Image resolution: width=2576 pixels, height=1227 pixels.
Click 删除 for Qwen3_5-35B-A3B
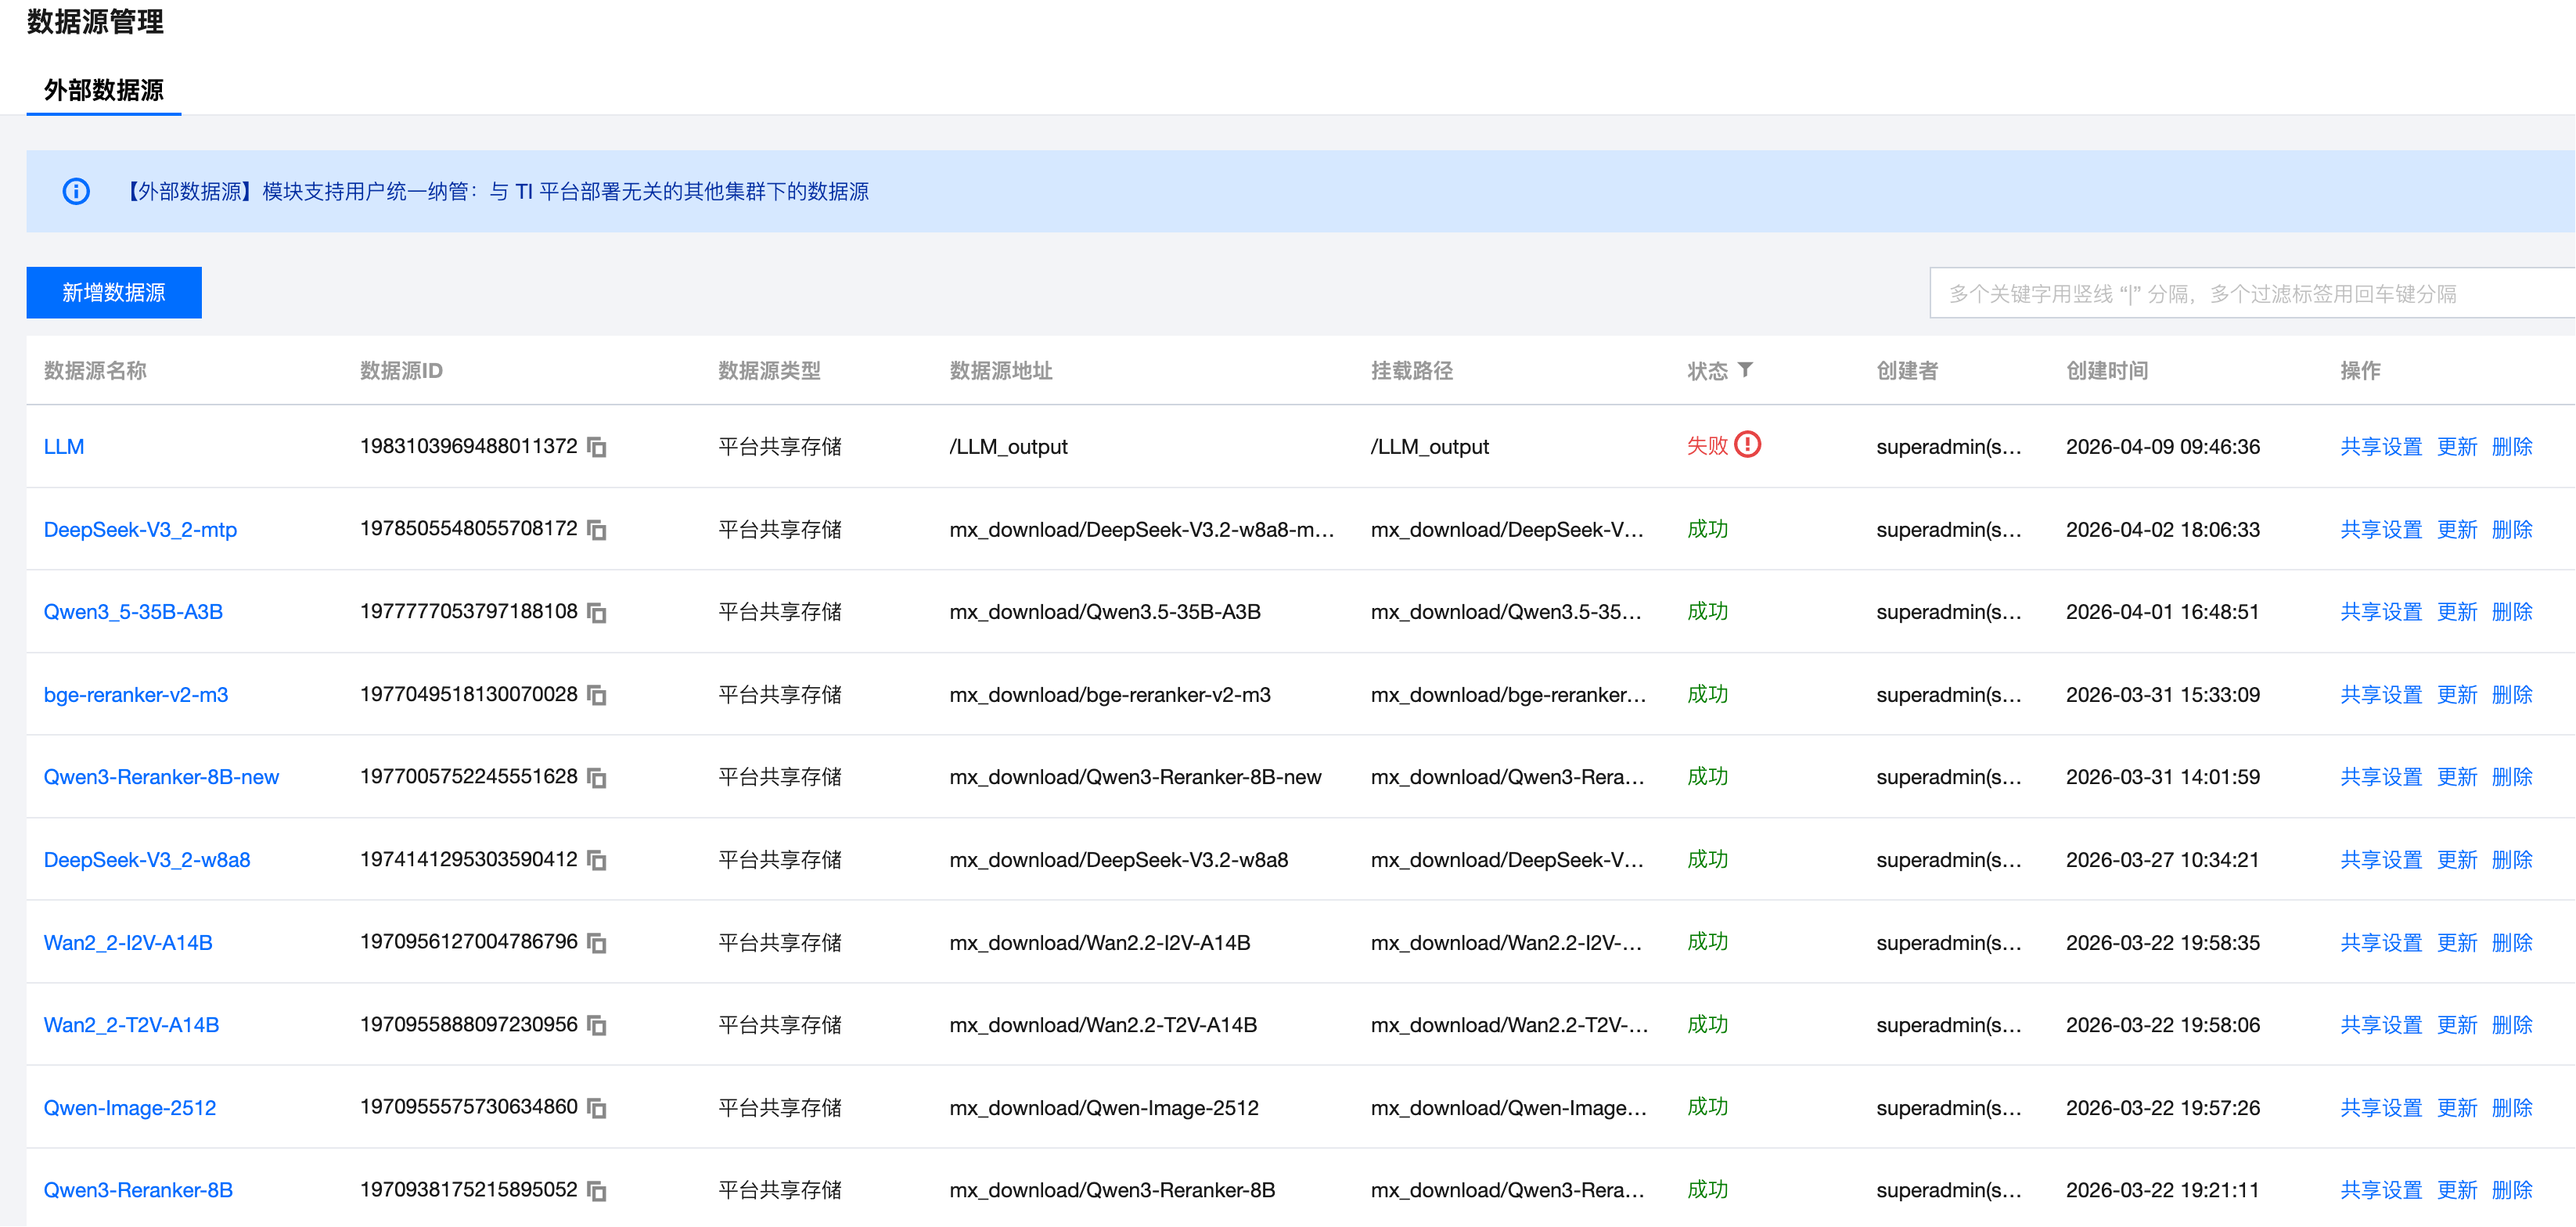pyautogui.click(x=2512, y=612)
